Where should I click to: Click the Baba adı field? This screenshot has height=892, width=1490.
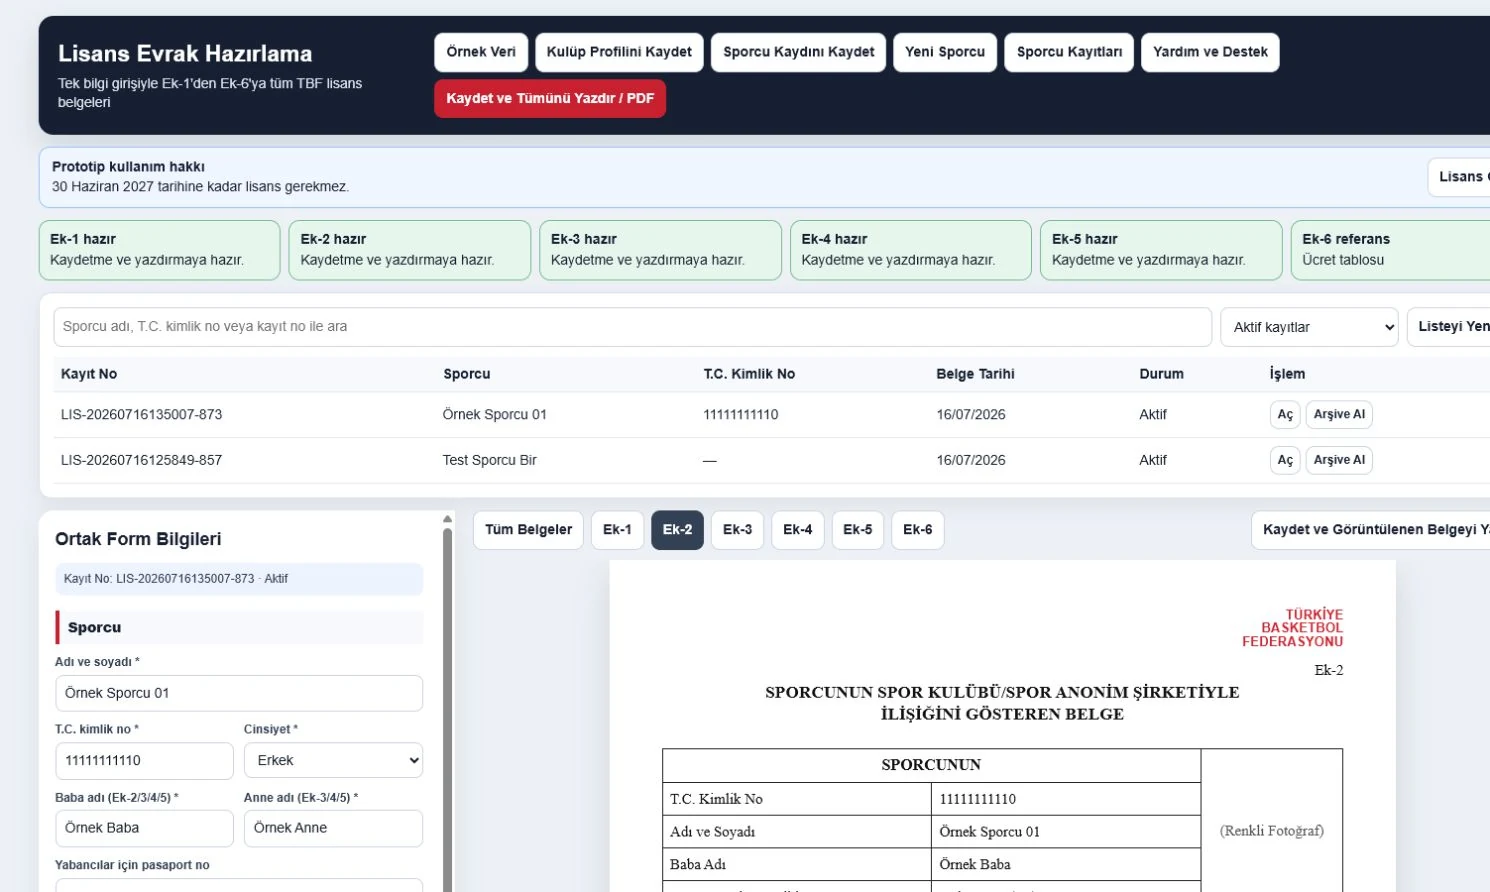(x=144, y=828)
